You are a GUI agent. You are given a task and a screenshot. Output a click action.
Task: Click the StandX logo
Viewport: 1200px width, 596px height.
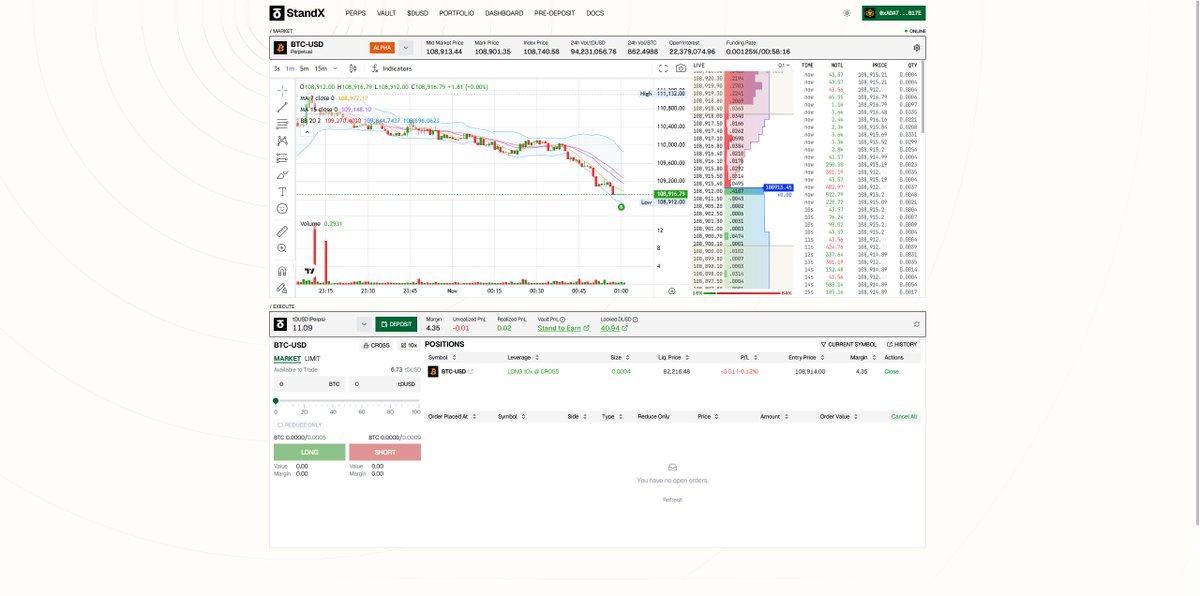pos(298,13)
